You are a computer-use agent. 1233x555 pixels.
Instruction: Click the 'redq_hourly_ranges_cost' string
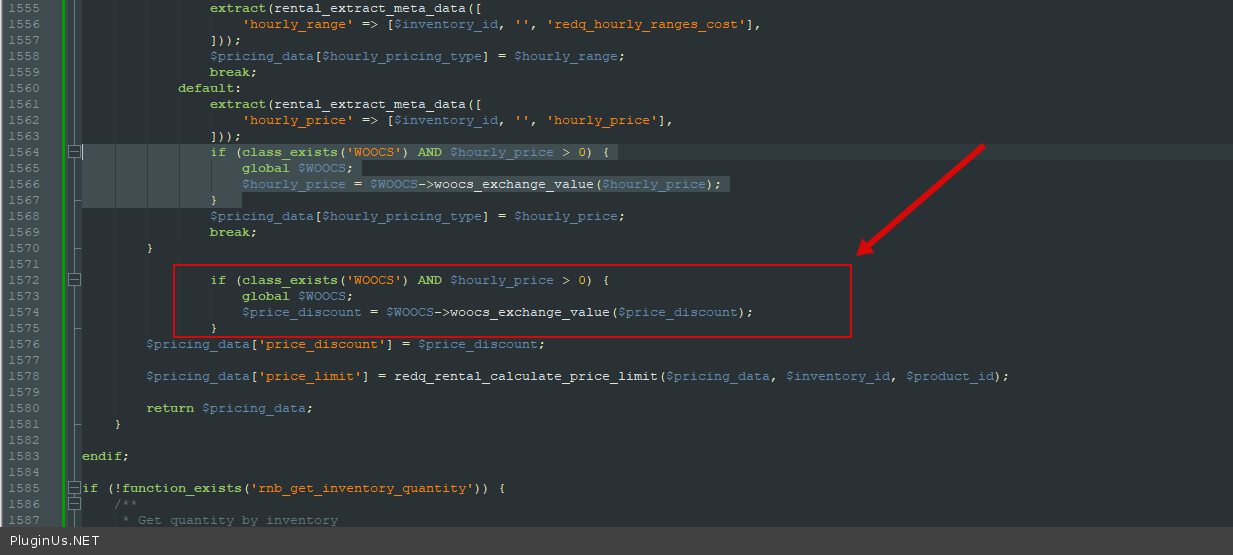point(645,24)
